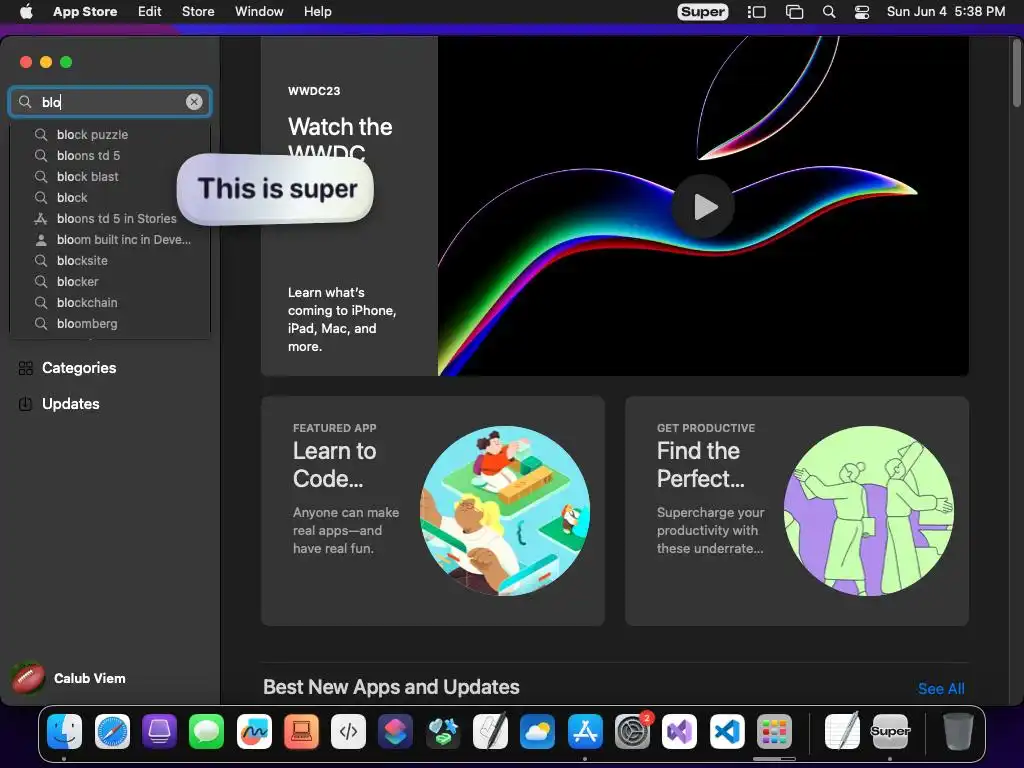The width and height of the screenshot is (1024, 768).
Task: Open Control Center in menu bar
Action: click(862, 12)
